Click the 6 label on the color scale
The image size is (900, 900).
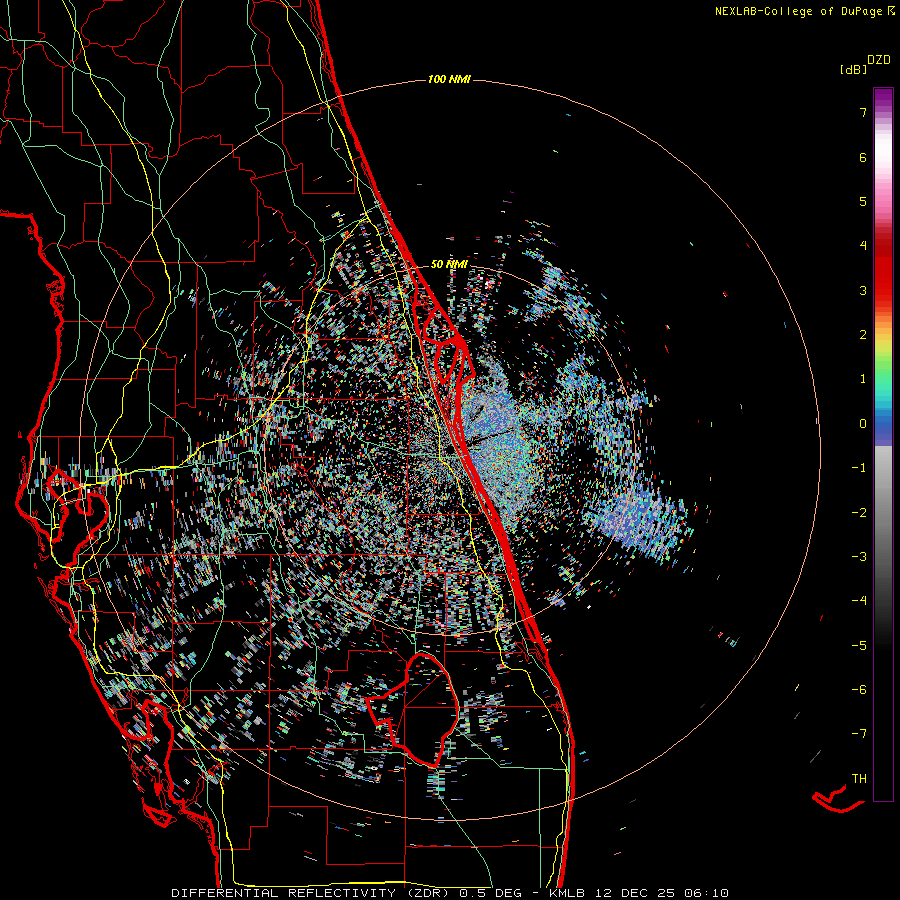click(863, 157)
